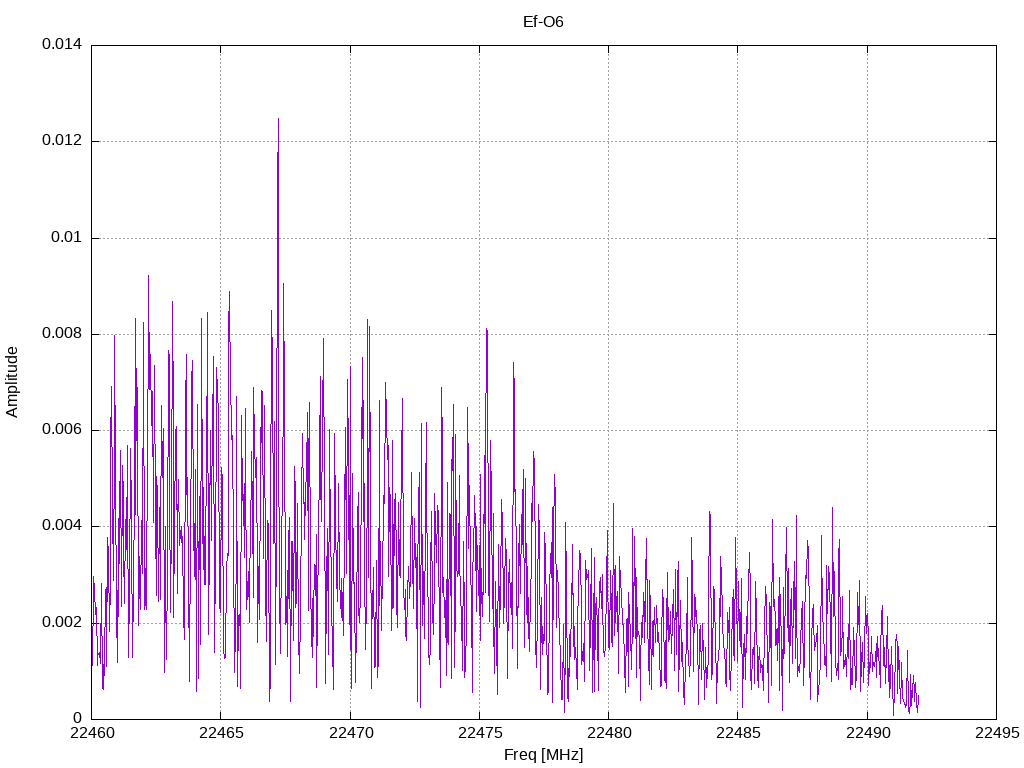Click the 0.012 y-axis tick label
This screenshot has height=768, width=1024.
[62, 140]
